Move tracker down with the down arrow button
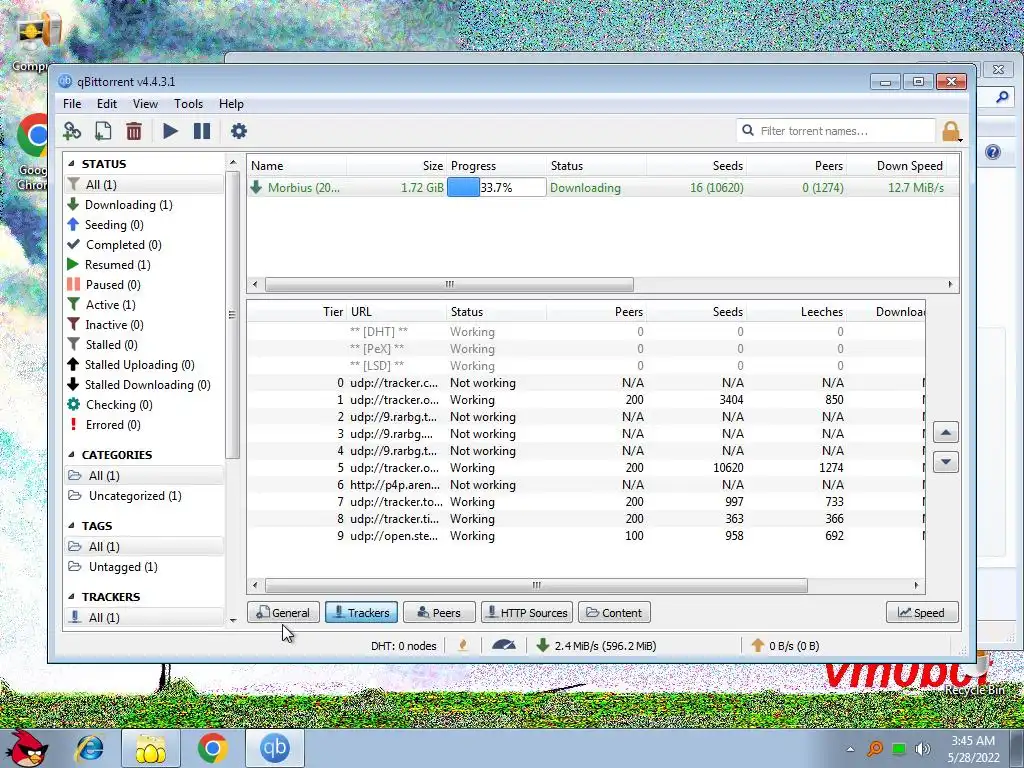The image size is (1024, 768). (x=946, y=462)
